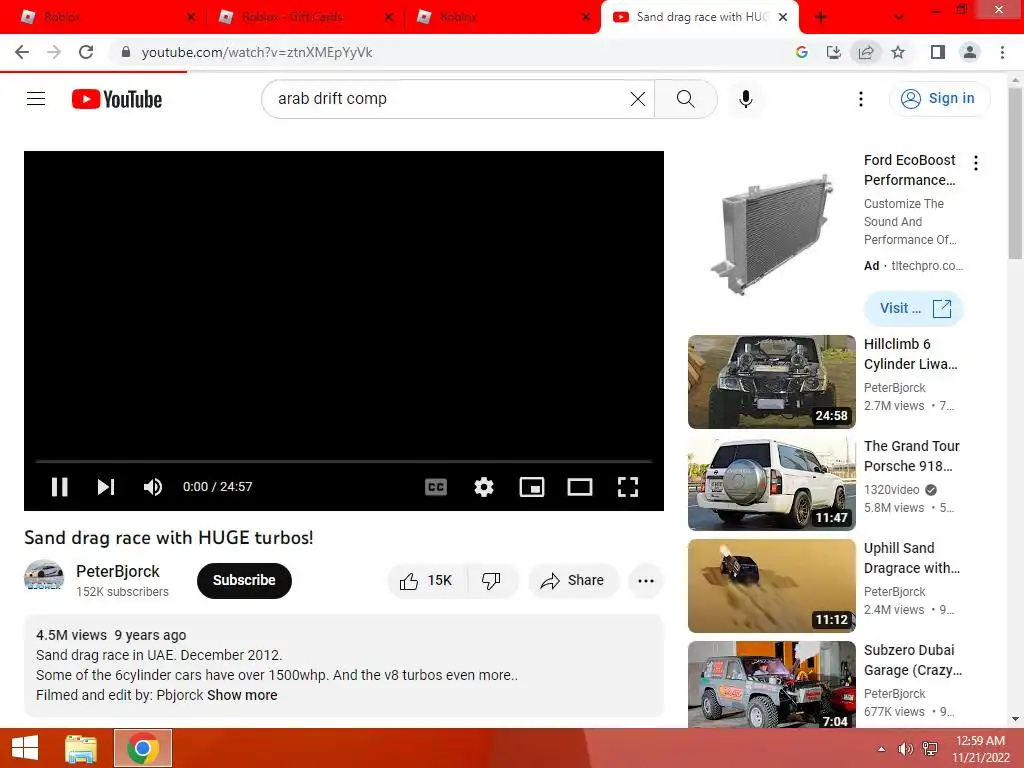Expand description with Show more

click(242, 696)
